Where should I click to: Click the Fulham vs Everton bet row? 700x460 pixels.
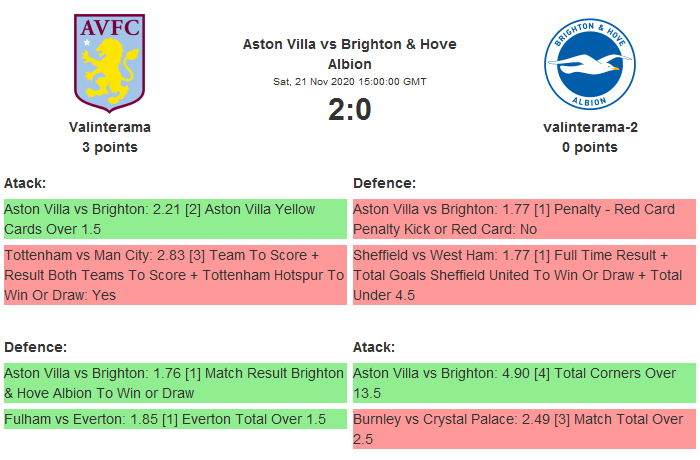tap(175, 419)
